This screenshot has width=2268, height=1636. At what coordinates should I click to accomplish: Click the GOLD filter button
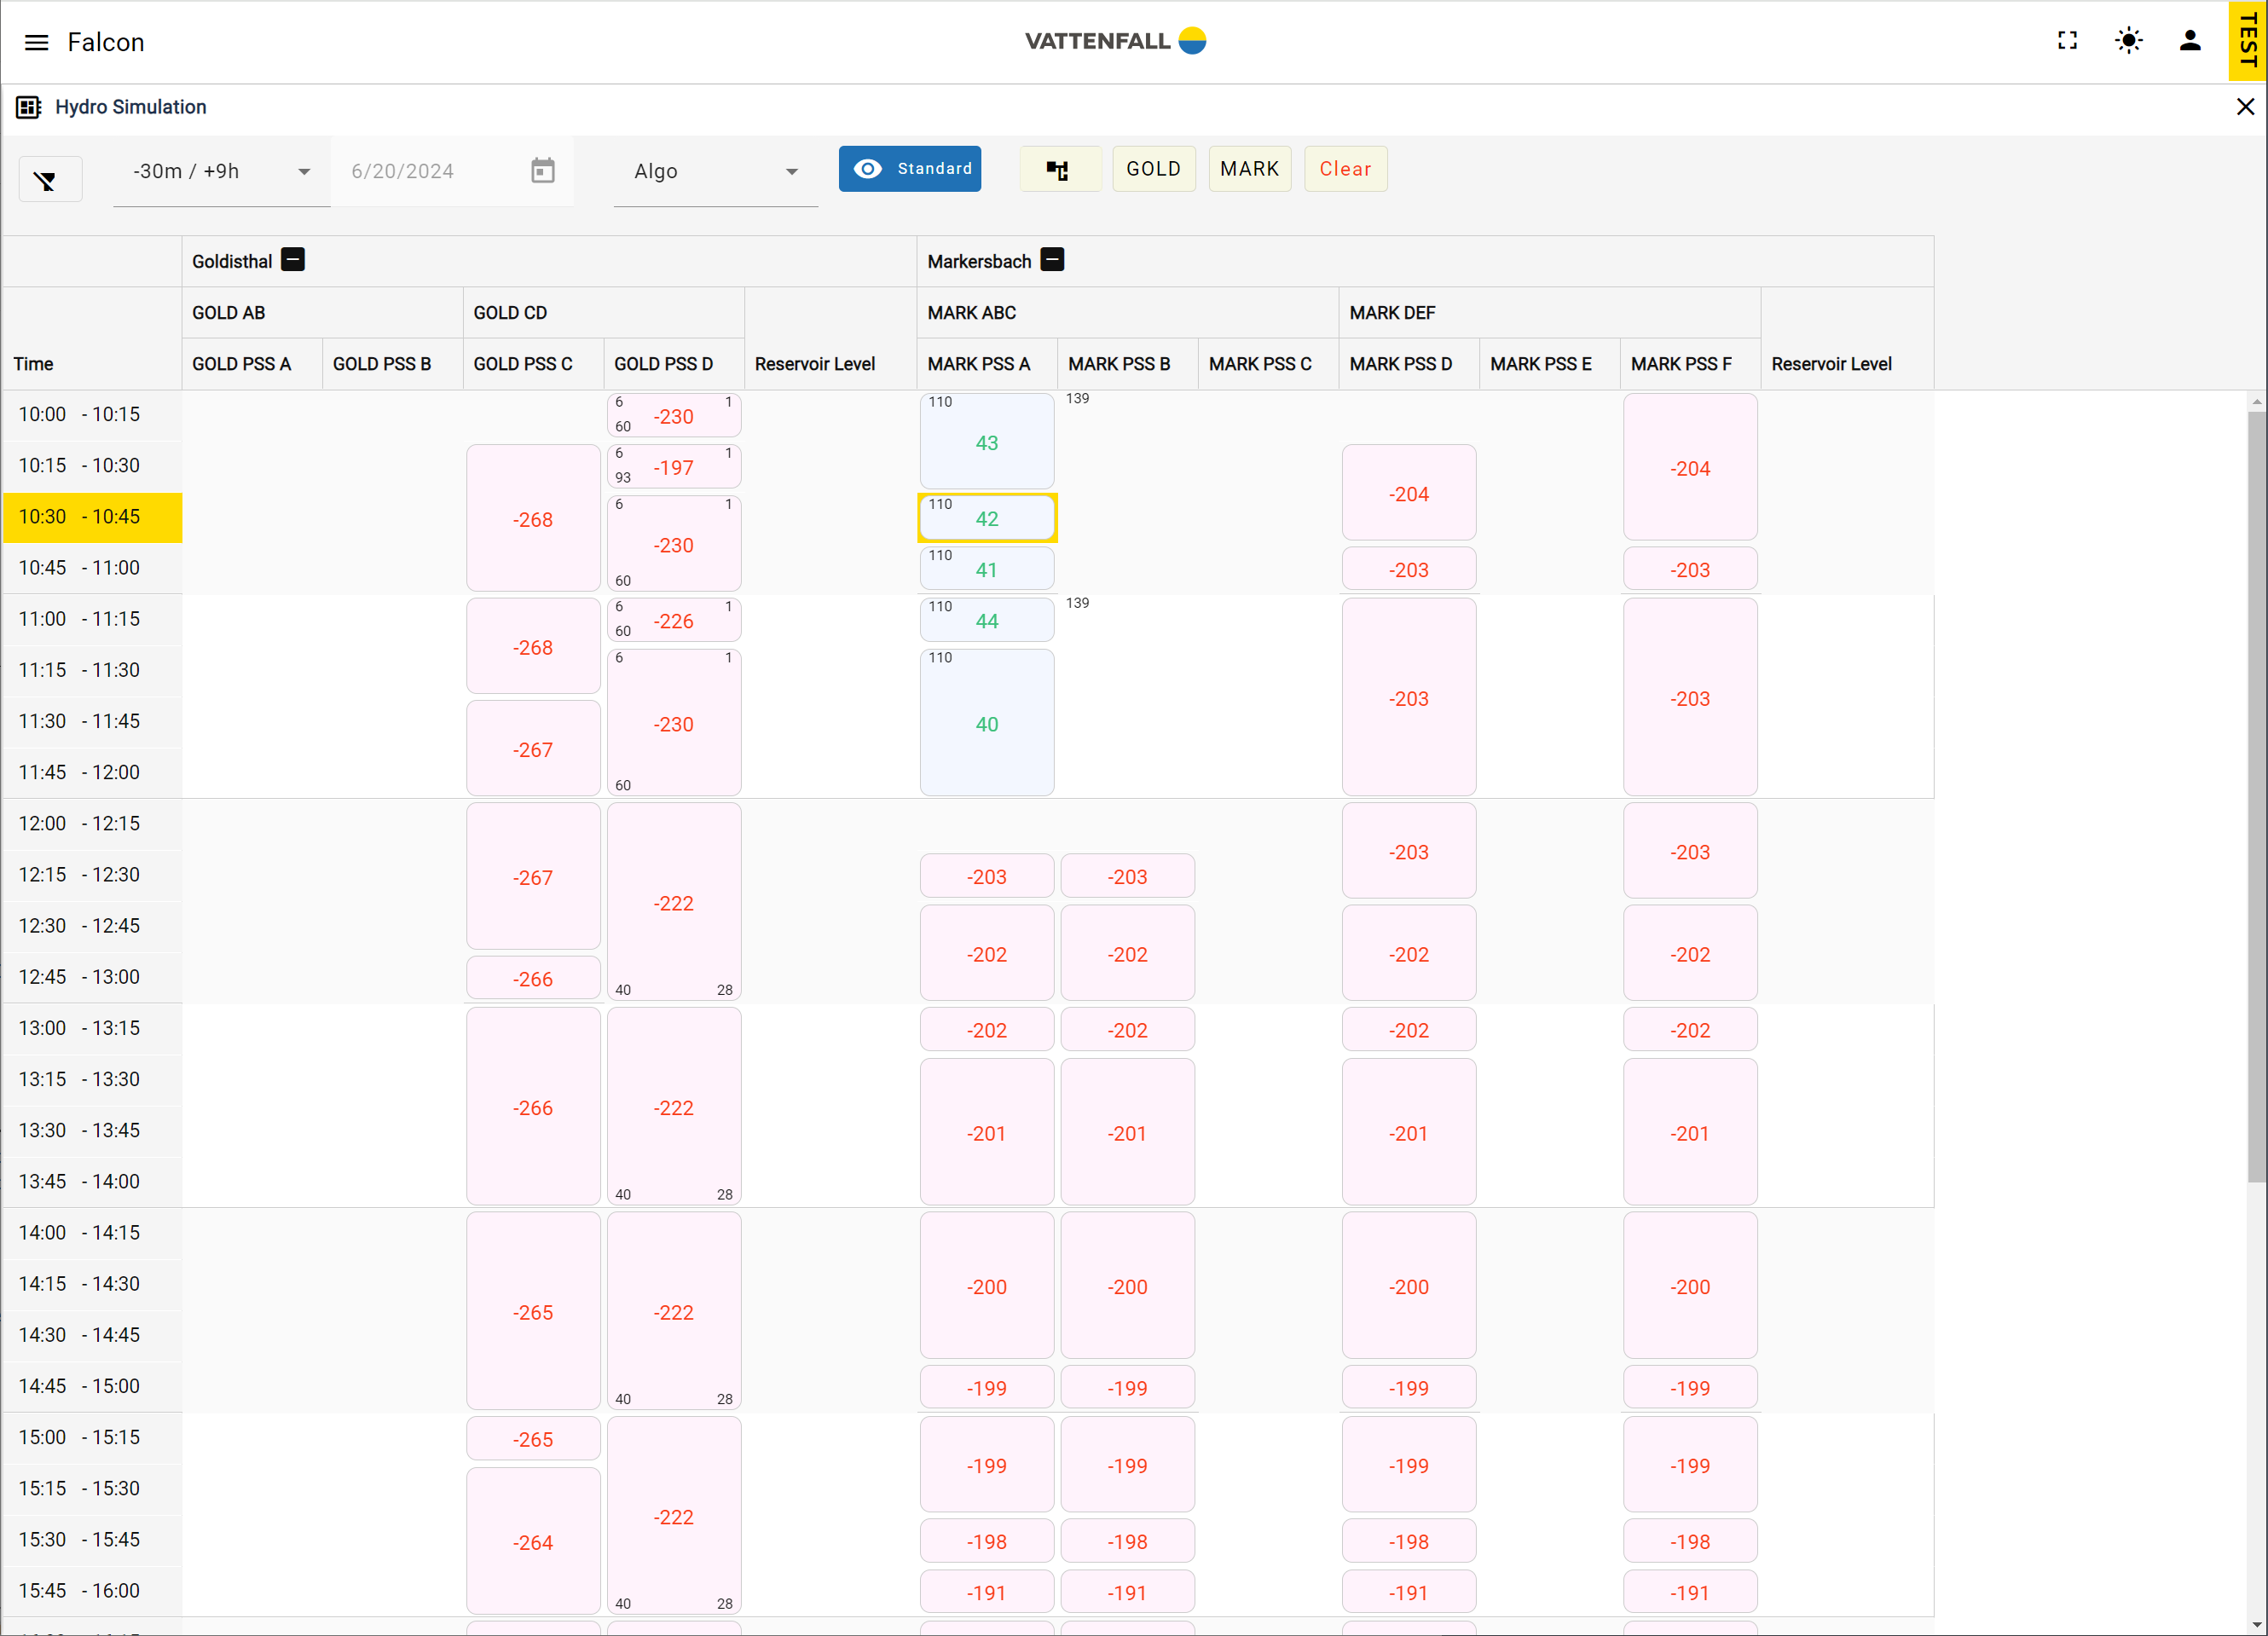[x=1153, y=169]
